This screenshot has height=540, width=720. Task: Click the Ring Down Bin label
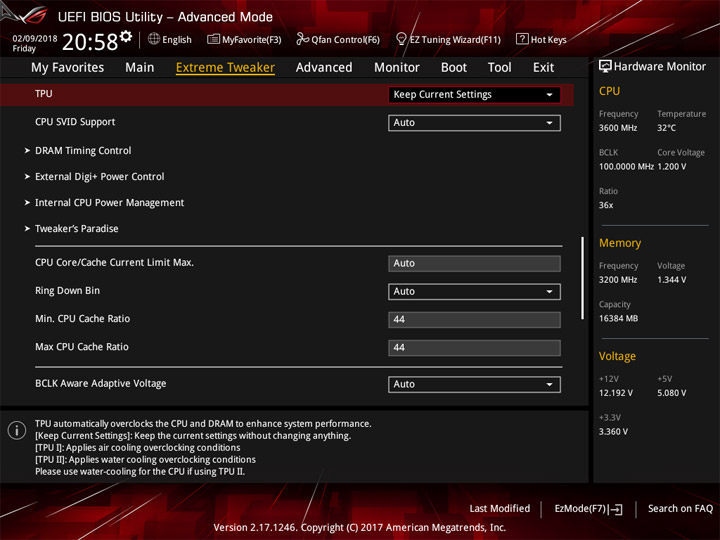click(67, 291)
